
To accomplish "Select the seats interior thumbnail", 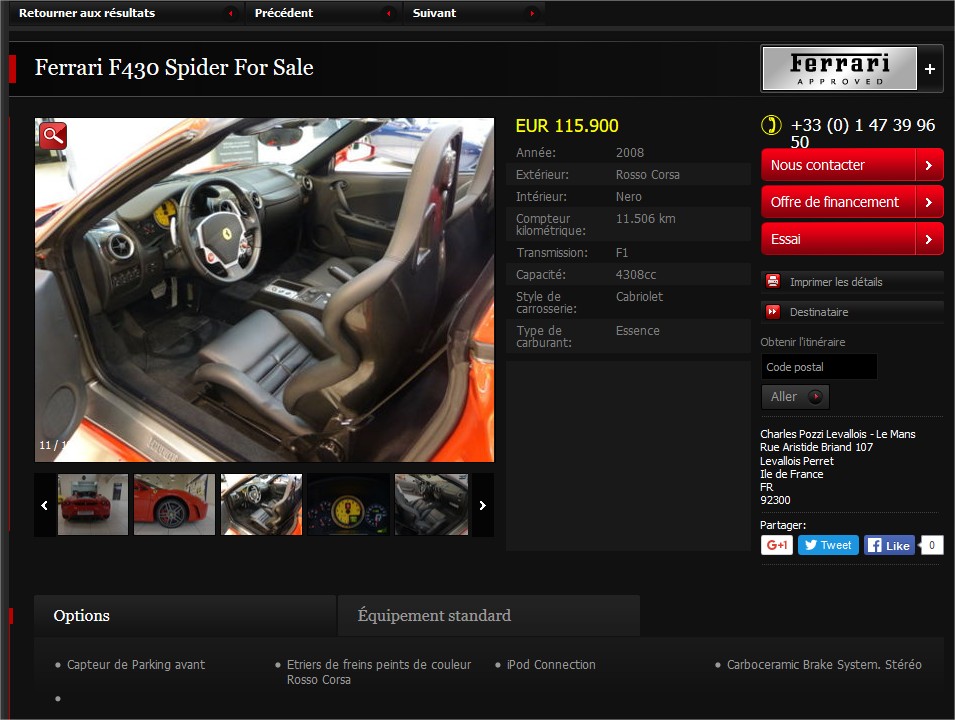I will (x=431, y=505).
